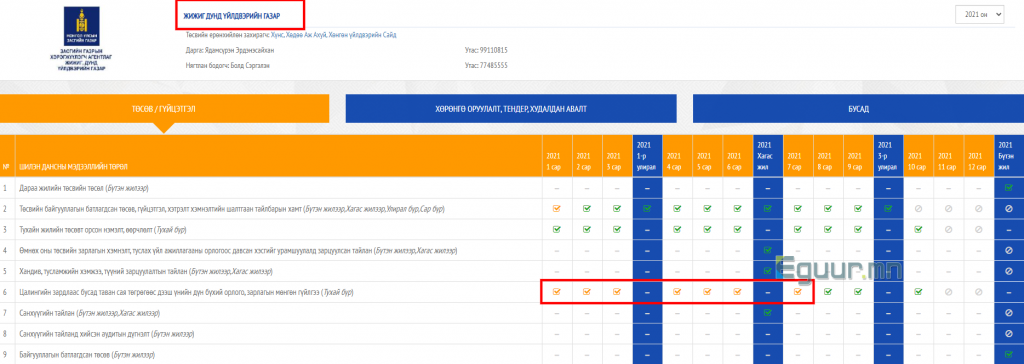
Task: Click row 6 orange check under 2021 1 сар
Action: coord(556,292)
